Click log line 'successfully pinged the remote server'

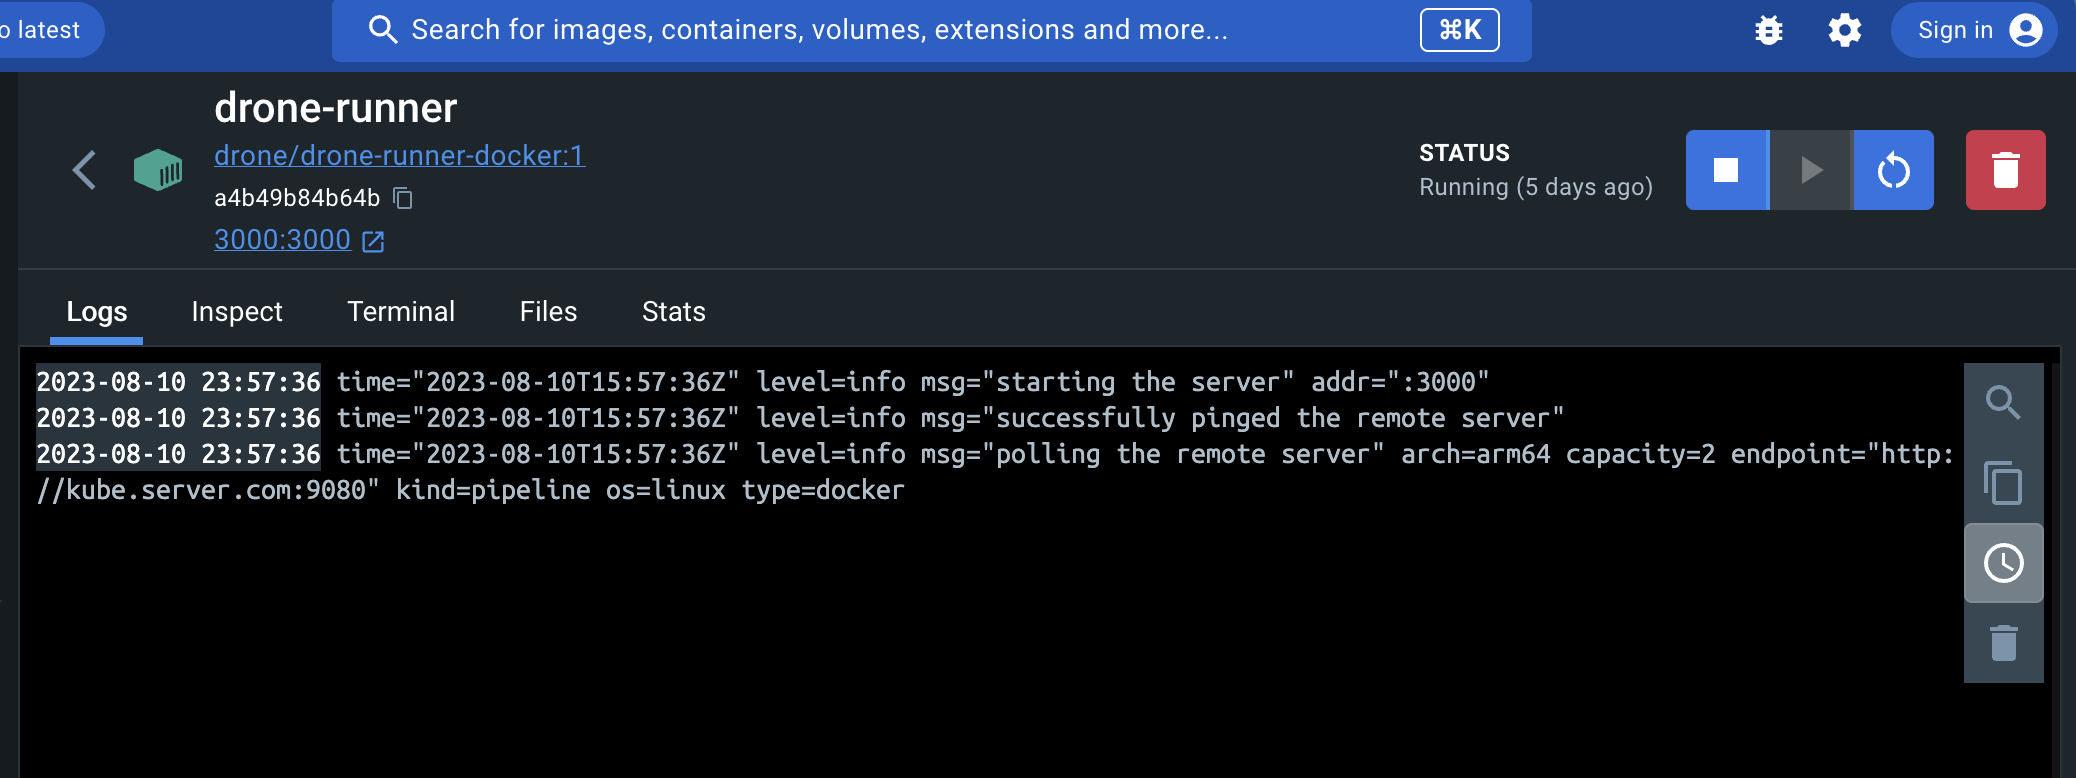point(800,418)
